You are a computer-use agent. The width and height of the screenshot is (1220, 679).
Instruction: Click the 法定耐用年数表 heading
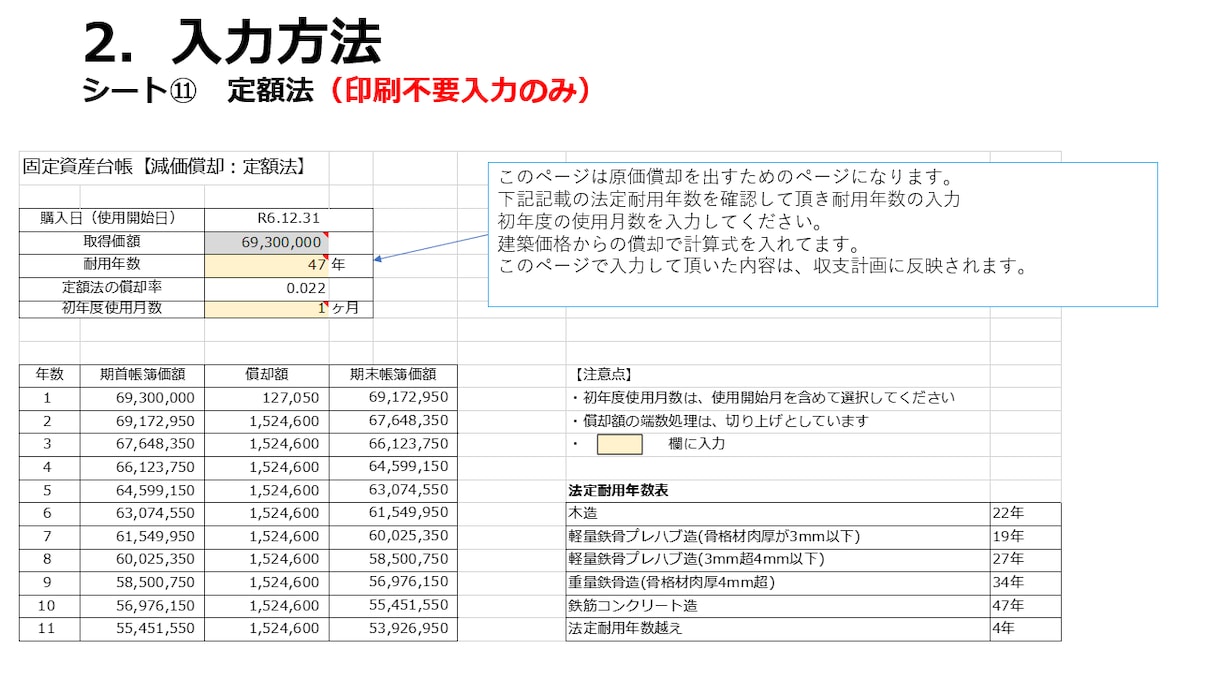coord(618,491)
